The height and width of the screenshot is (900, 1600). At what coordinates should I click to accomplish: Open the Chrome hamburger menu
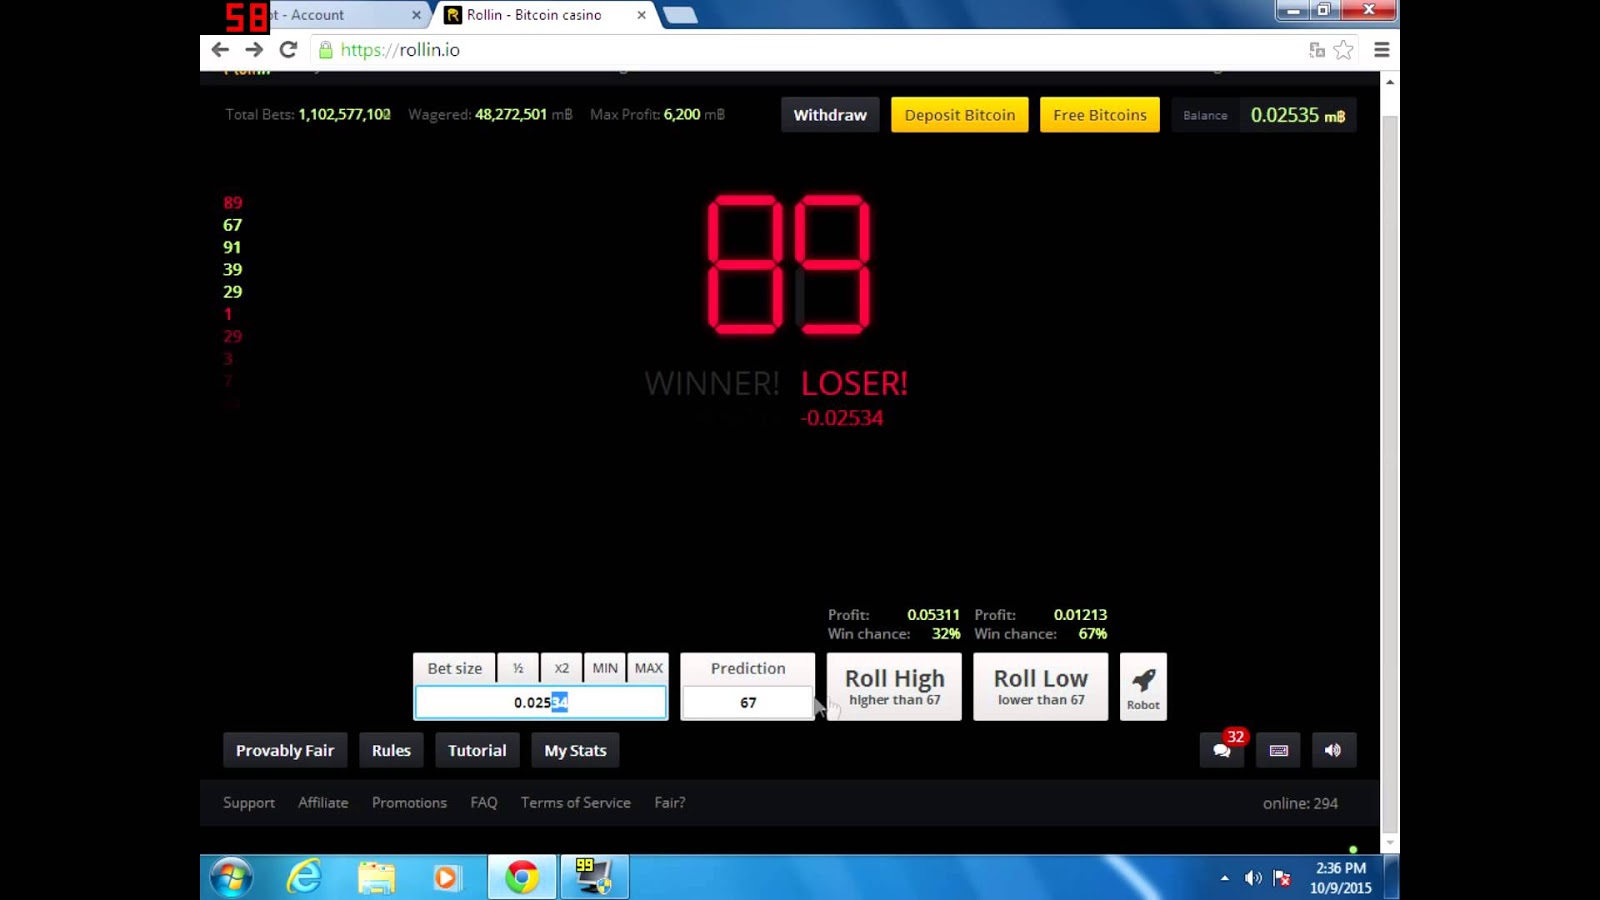tap(1382, 50)
